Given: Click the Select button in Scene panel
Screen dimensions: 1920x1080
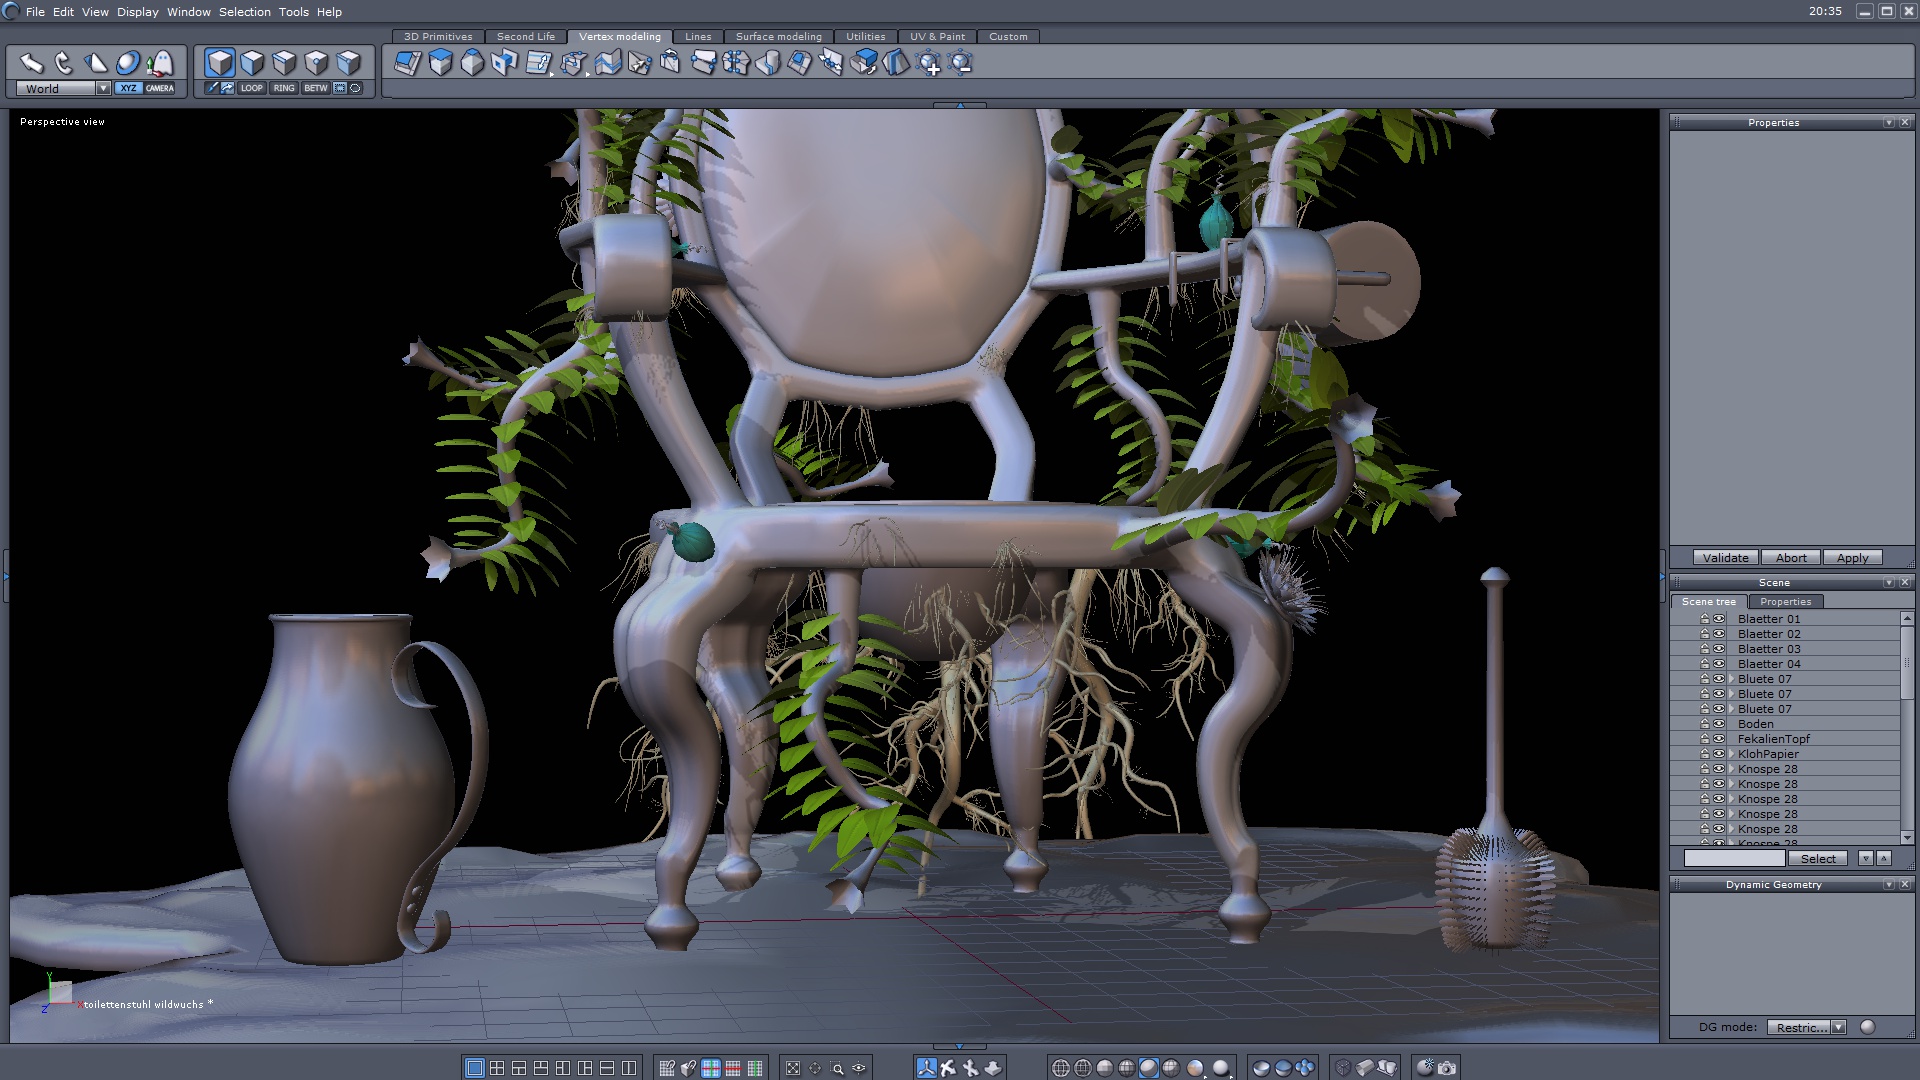Looking at the screenshot, I should click(x=1818, y=859).
